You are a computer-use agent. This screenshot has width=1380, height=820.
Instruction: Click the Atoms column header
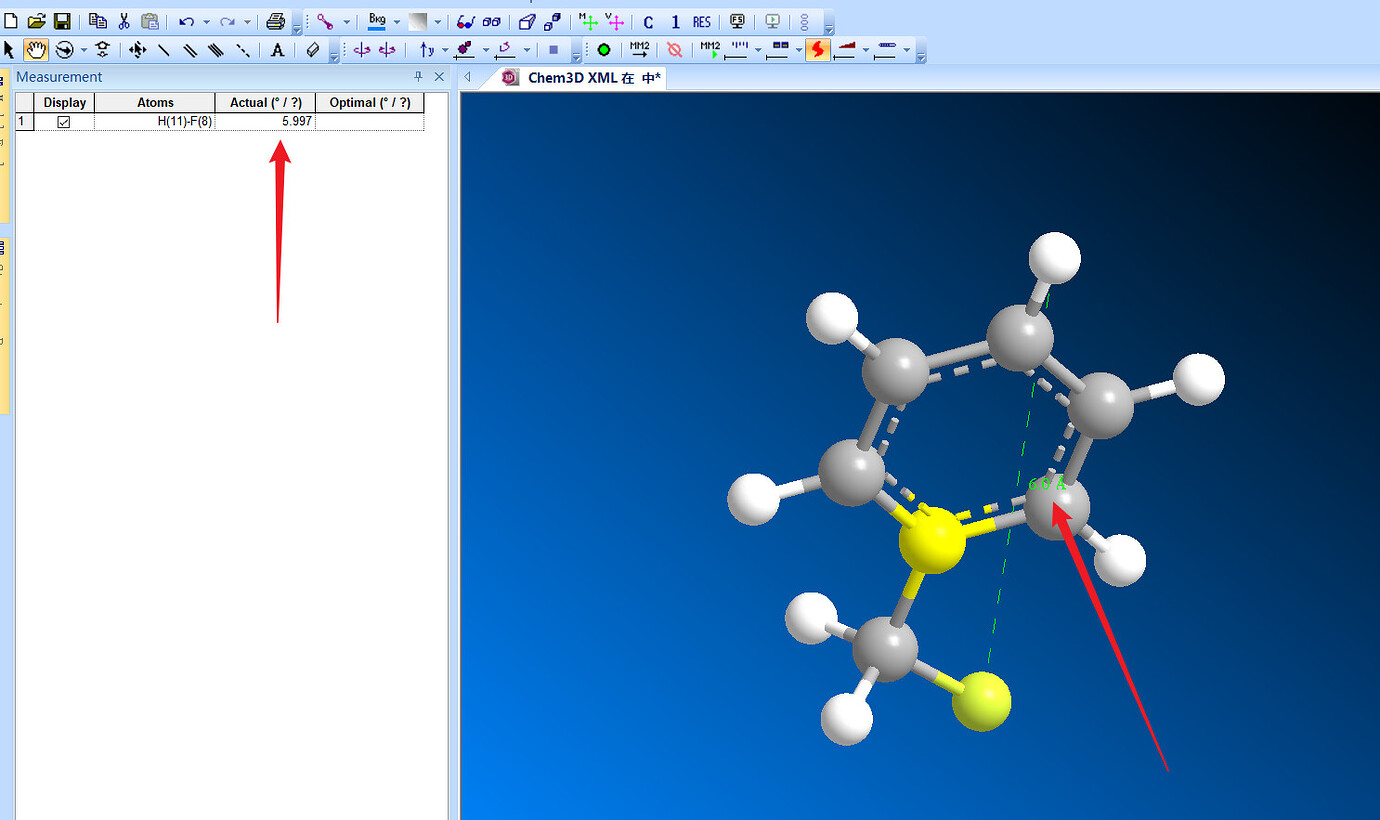tap(155, 103)
